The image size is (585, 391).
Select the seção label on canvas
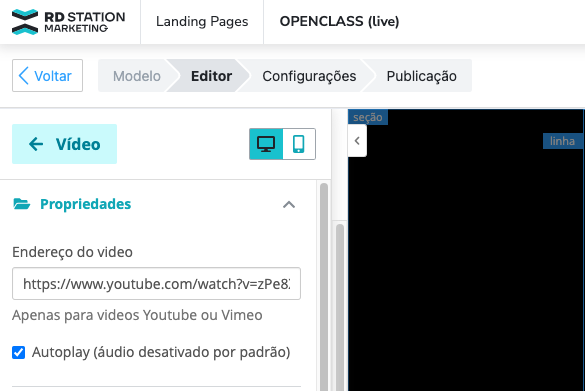[x=368, y=117]
